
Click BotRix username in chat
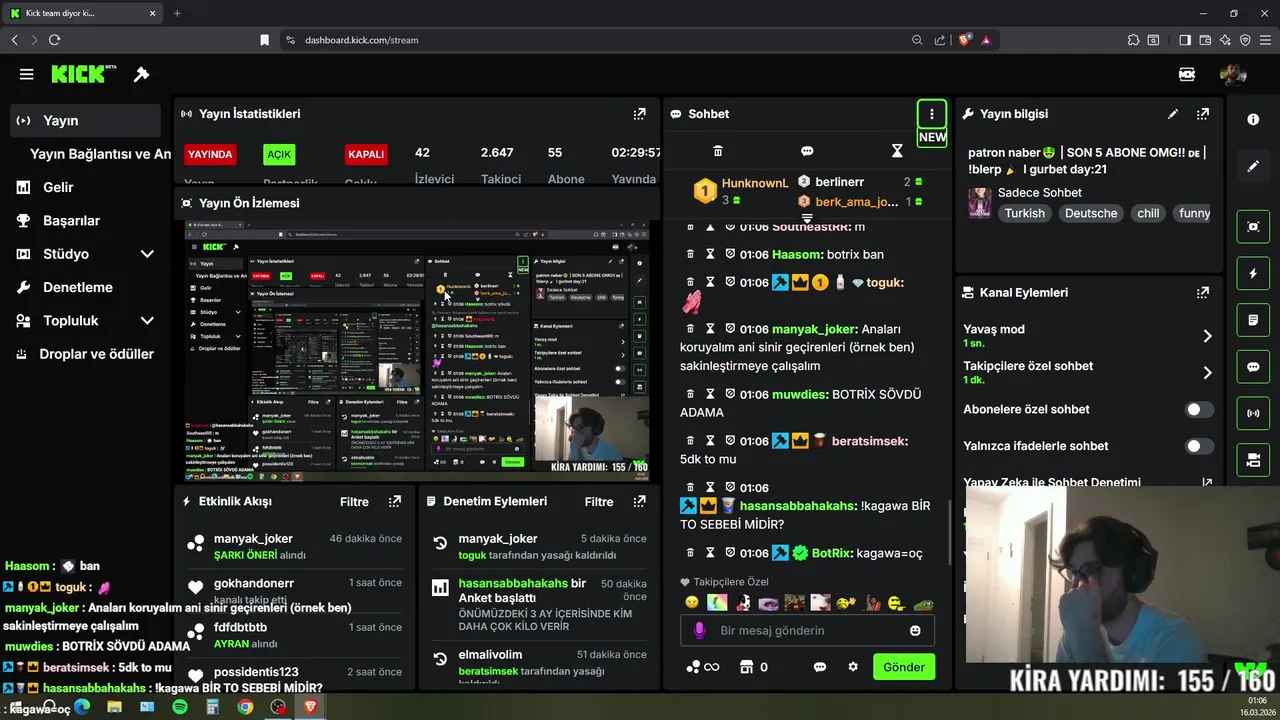coord(832,553)
